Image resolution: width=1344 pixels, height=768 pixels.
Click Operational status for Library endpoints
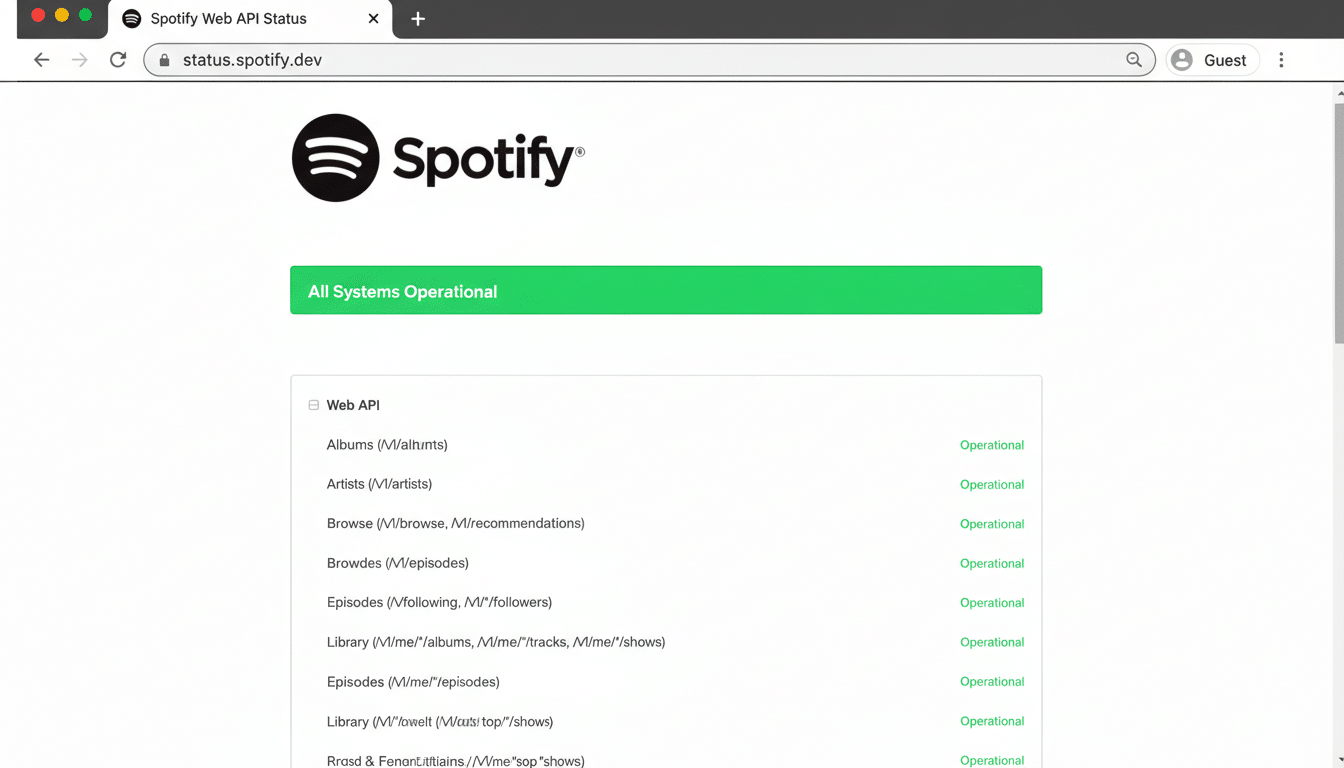[x=992, y=641]
